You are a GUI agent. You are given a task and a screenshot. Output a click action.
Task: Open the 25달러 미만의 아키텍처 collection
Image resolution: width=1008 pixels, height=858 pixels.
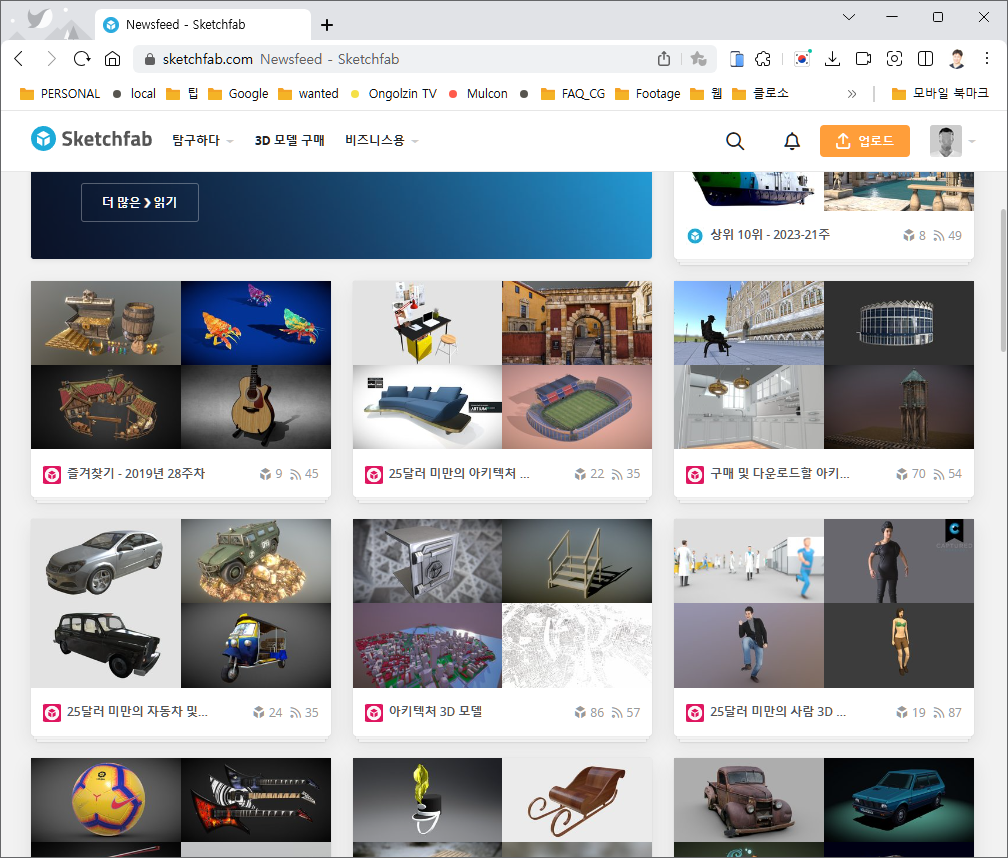(459, 474)
